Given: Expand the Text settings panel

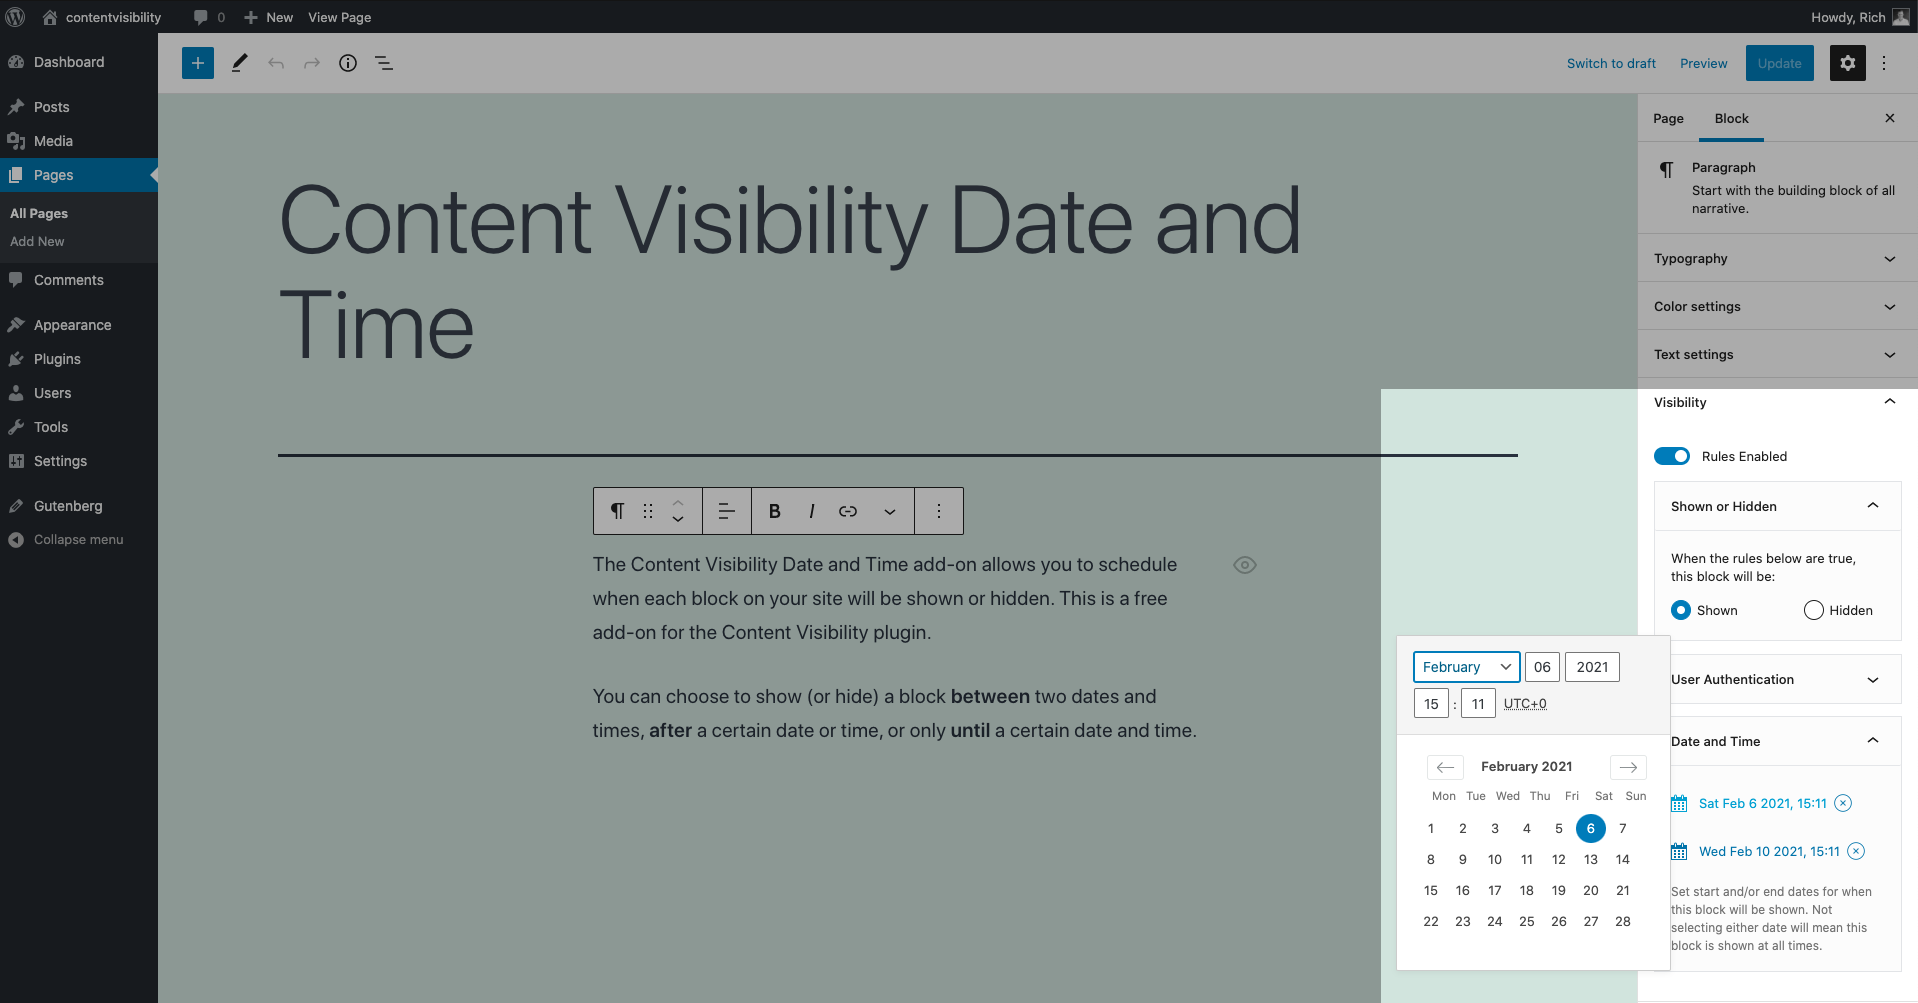Looking at the screenshot, I should (x=1778, y=354).
